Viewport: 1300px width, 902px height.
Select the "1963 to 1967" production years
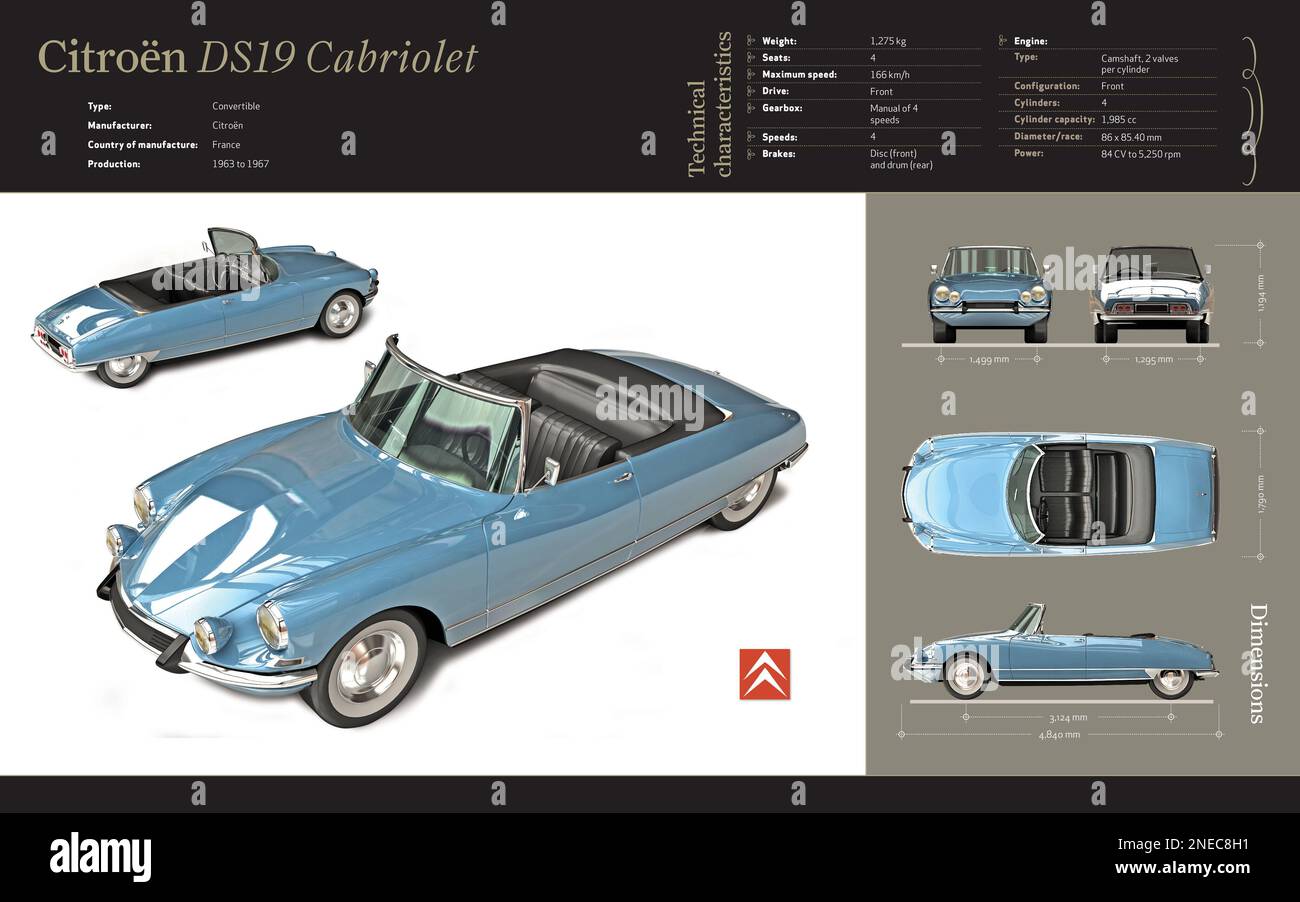(241, 164)
